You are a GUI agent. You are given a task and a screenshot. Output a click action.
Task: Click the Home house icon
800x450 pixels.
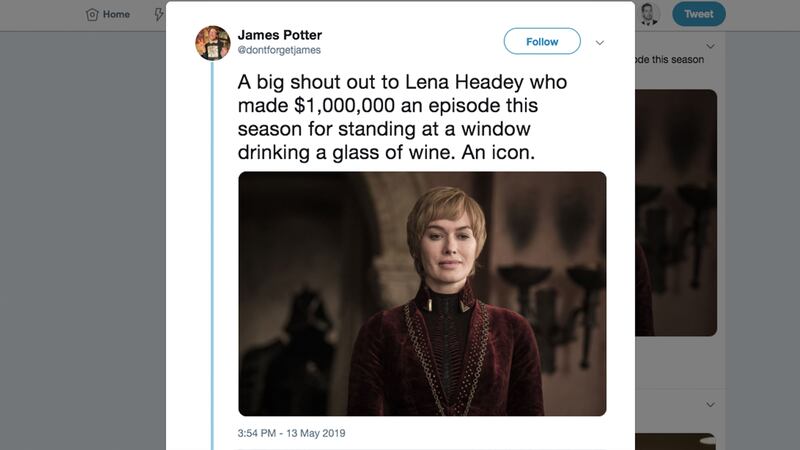[x=92, y=15]
